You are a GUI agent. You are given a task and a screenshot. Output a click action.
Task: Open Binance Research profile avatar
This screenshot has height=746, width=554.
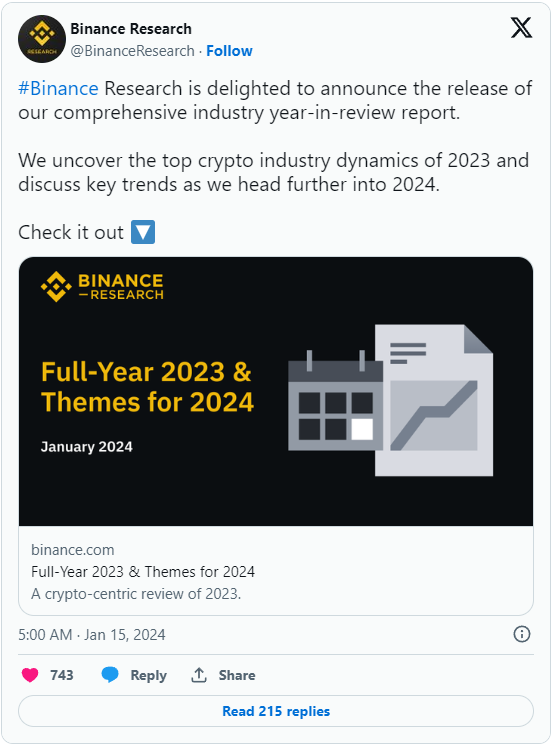point(41,39)
